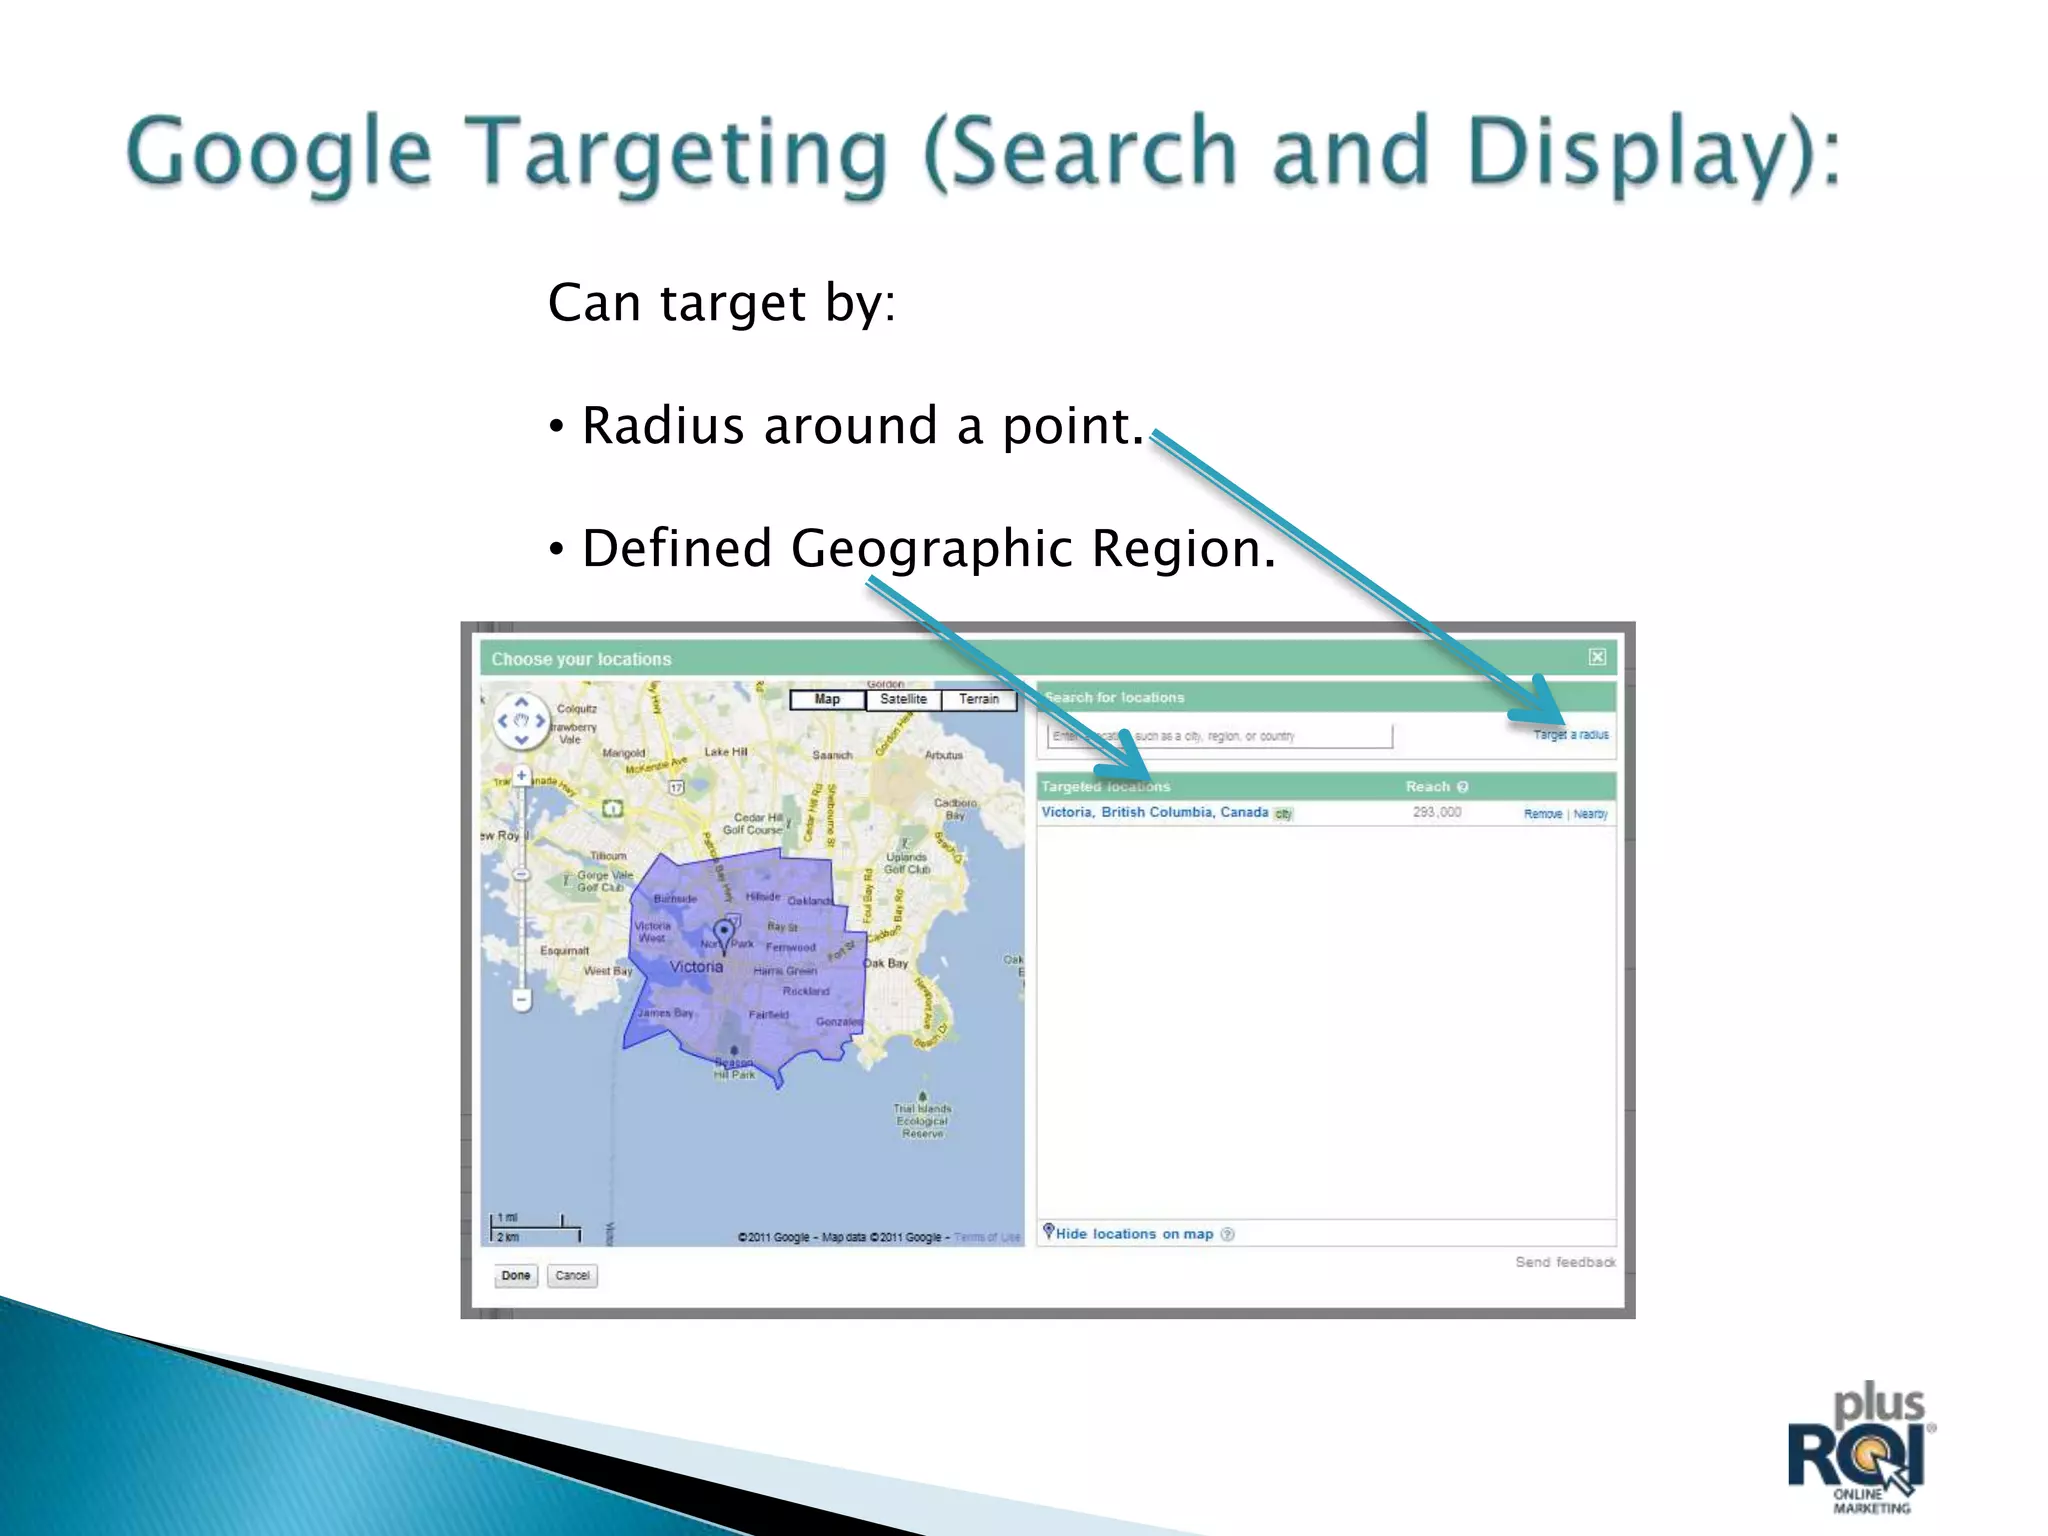Click the Reach column header
Screen dimensions: 2048x1536
click(x=1428, y=787)
